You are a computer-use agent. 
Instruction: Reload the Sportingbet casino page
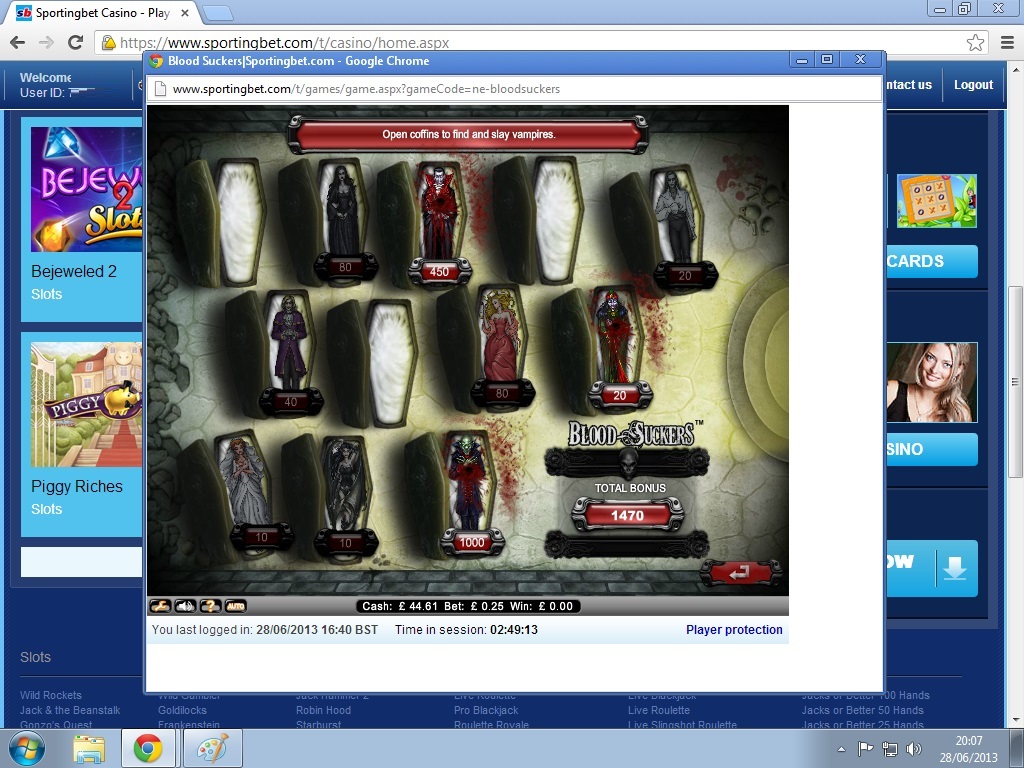(x=75, y=43)
